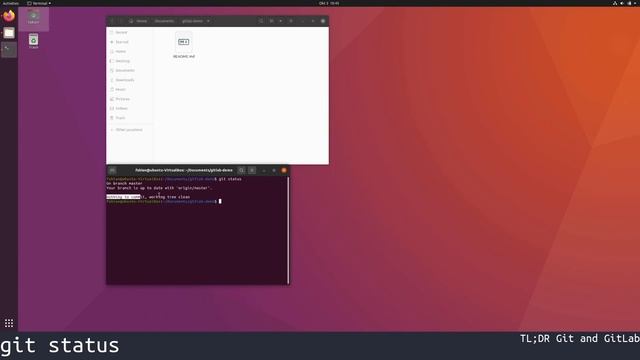The height and width of the screenshot is (360, 640).
Task: Open Home in the Files sidebar
Action: pyautogui.click(x=120, y=51)
